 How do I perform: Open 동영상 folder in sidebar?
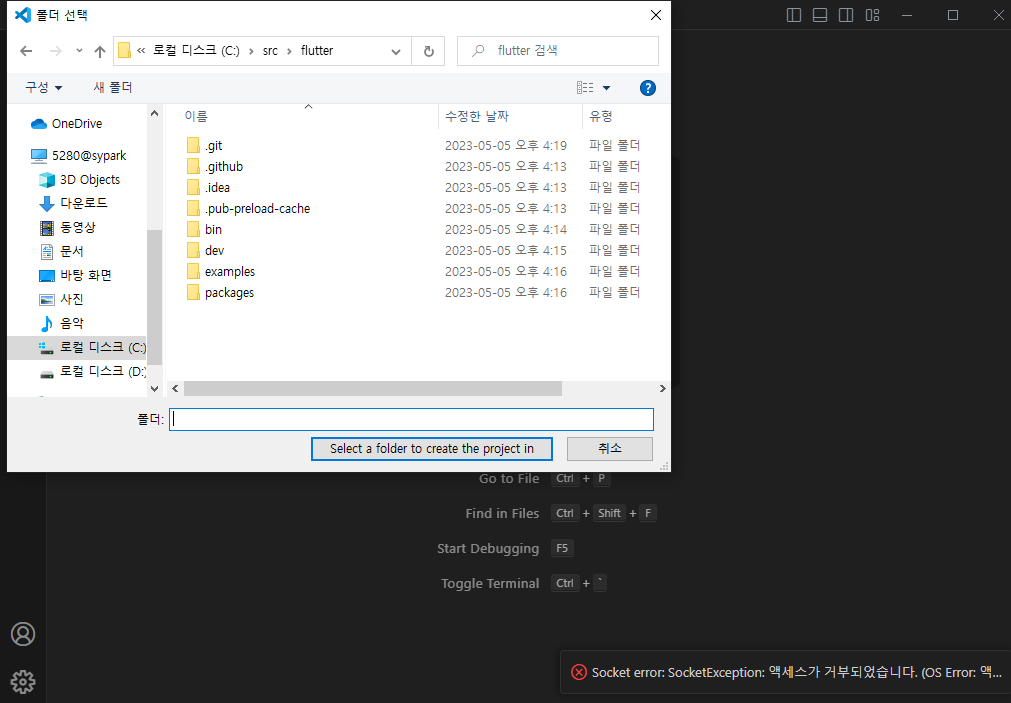coord(67,228)
